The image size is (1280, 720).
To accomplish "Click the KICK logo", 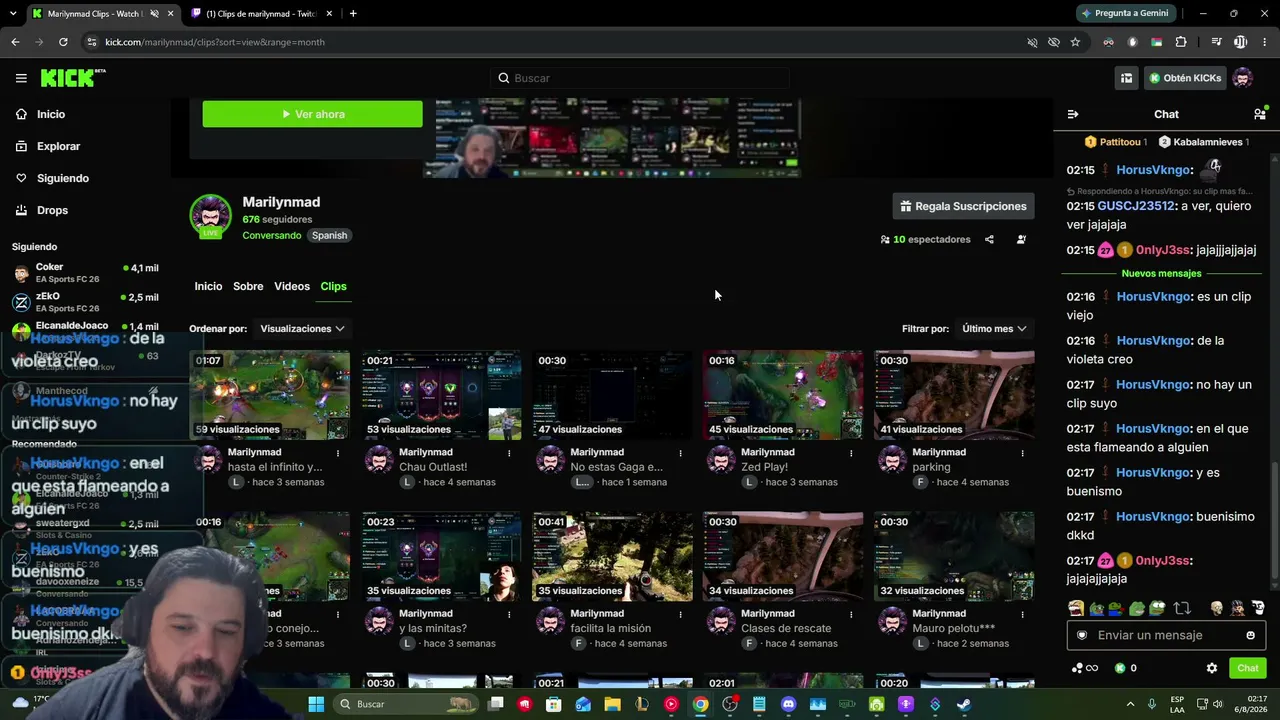I will pyautogui.click(x=73, y=78).
